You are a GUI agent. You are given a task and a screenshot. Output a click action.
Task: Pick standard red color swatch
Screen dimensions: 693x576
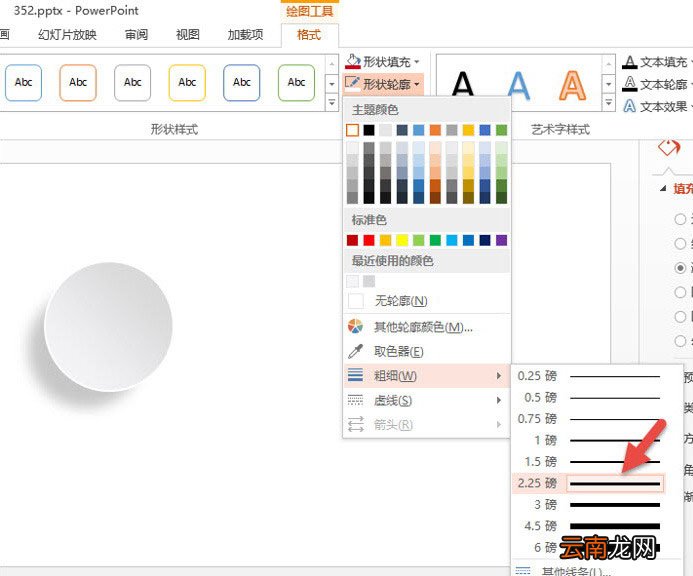pos(369,240)
